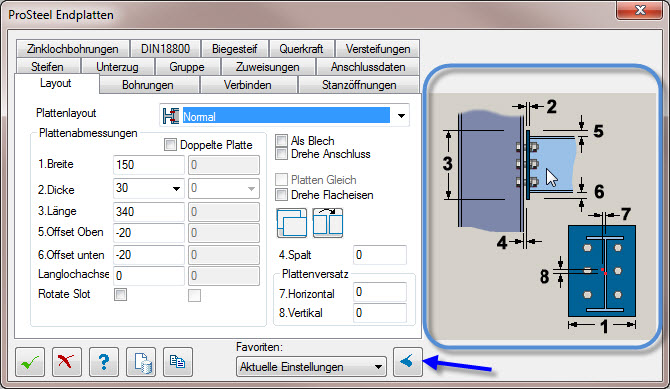Confirm with the green checkmark button
The height and width of the screenshot is (389, 670).
click(x=30, y=362)
